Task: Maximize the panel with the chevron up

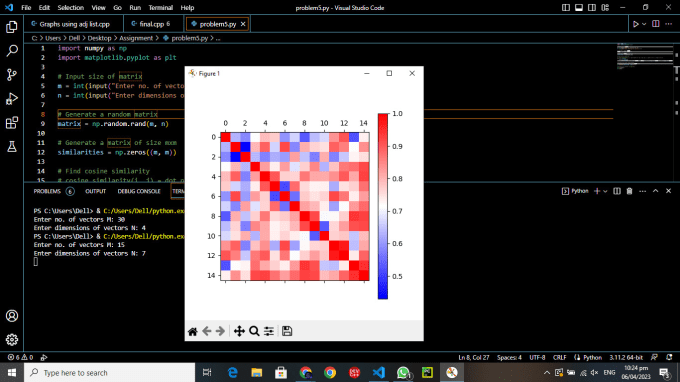Action: [x=655, y=191]
